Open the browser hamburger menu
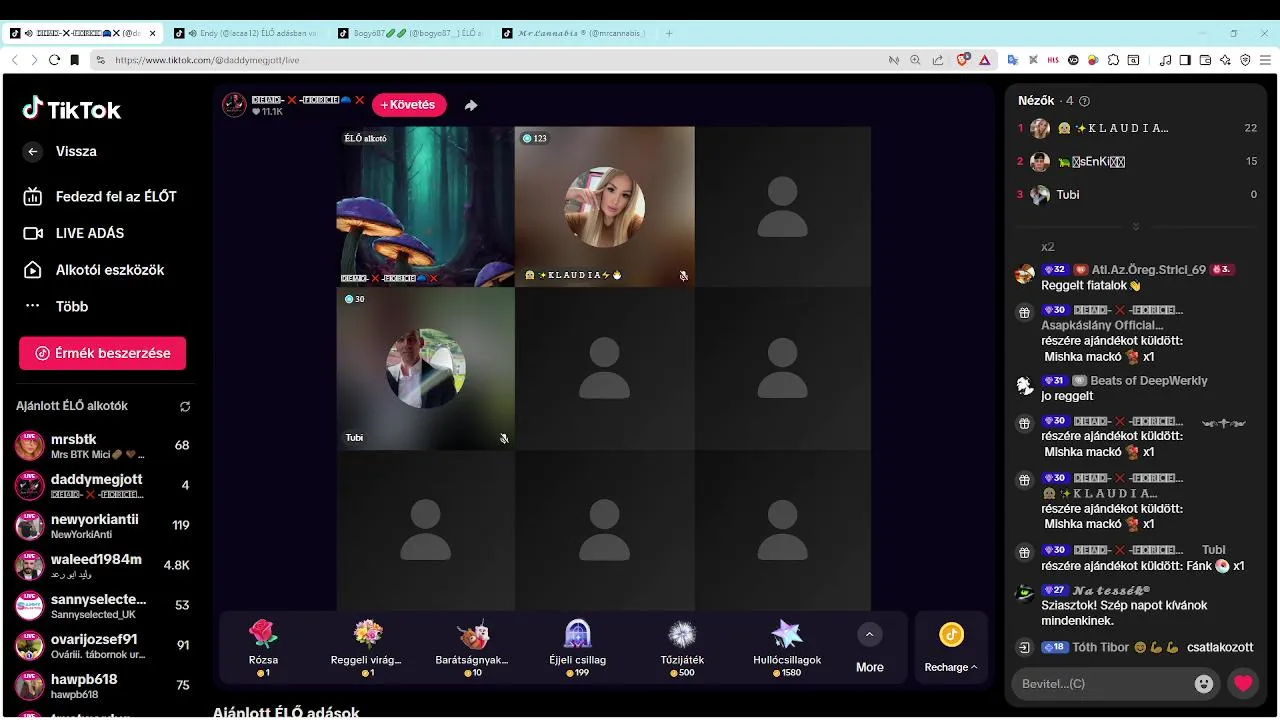The height and width of the screenshot is (720, 1280). tap(1265, 60)
